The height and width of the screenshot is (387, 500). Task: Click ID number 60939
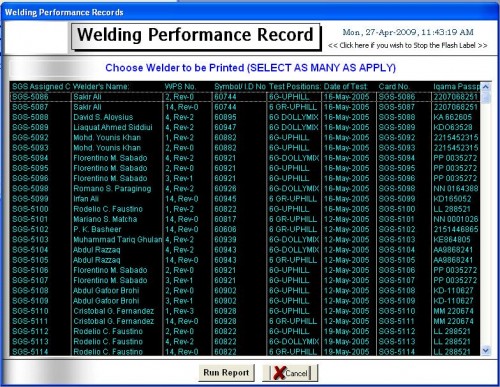(225, 240)
